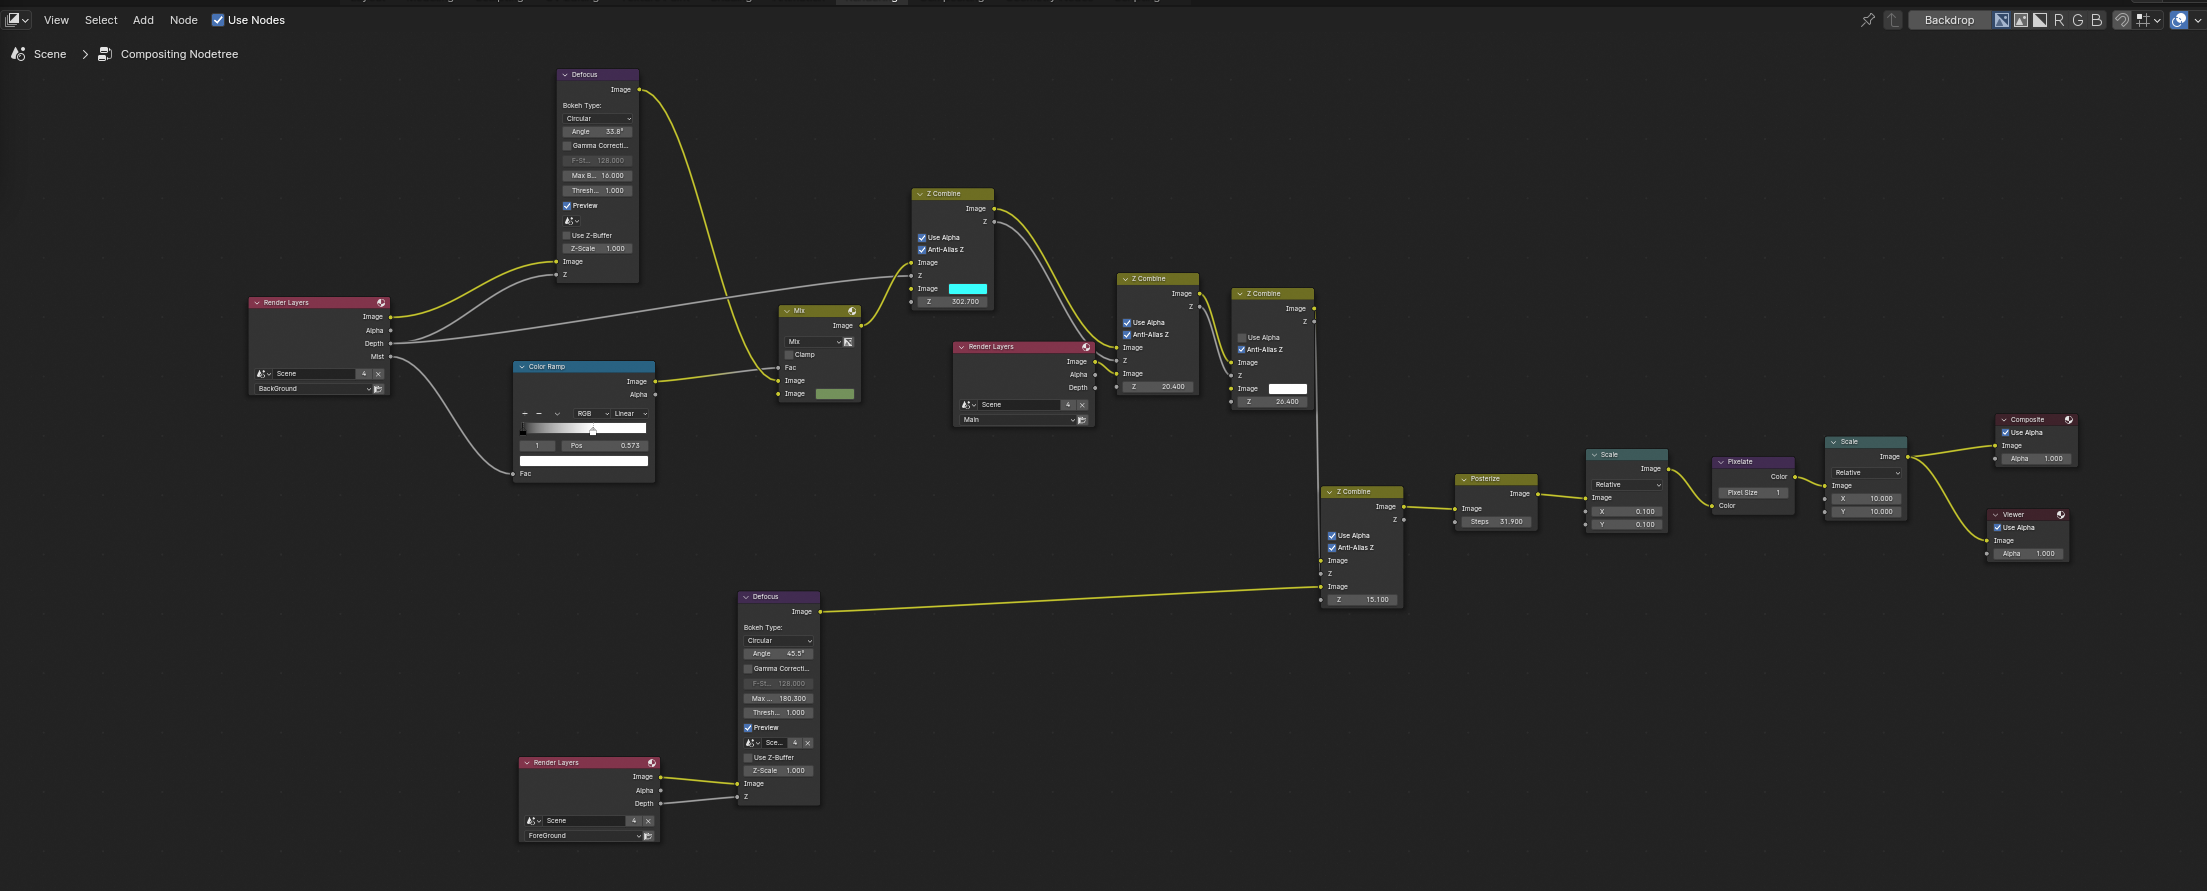The image size is (2207, 891).
Task: Select the Color and Alpha display channel icon
Action: pyautogui.click(x=2002, y=20)
